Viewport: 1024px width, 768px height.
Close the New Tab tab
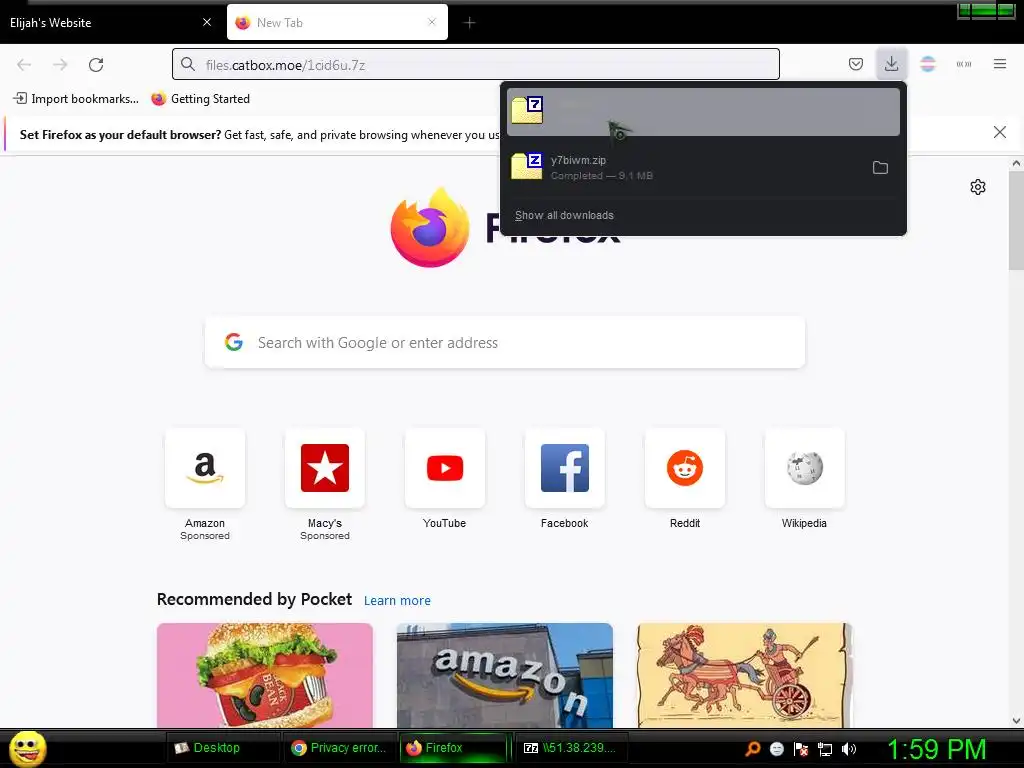pyautogui.click(x=432, y=22)
